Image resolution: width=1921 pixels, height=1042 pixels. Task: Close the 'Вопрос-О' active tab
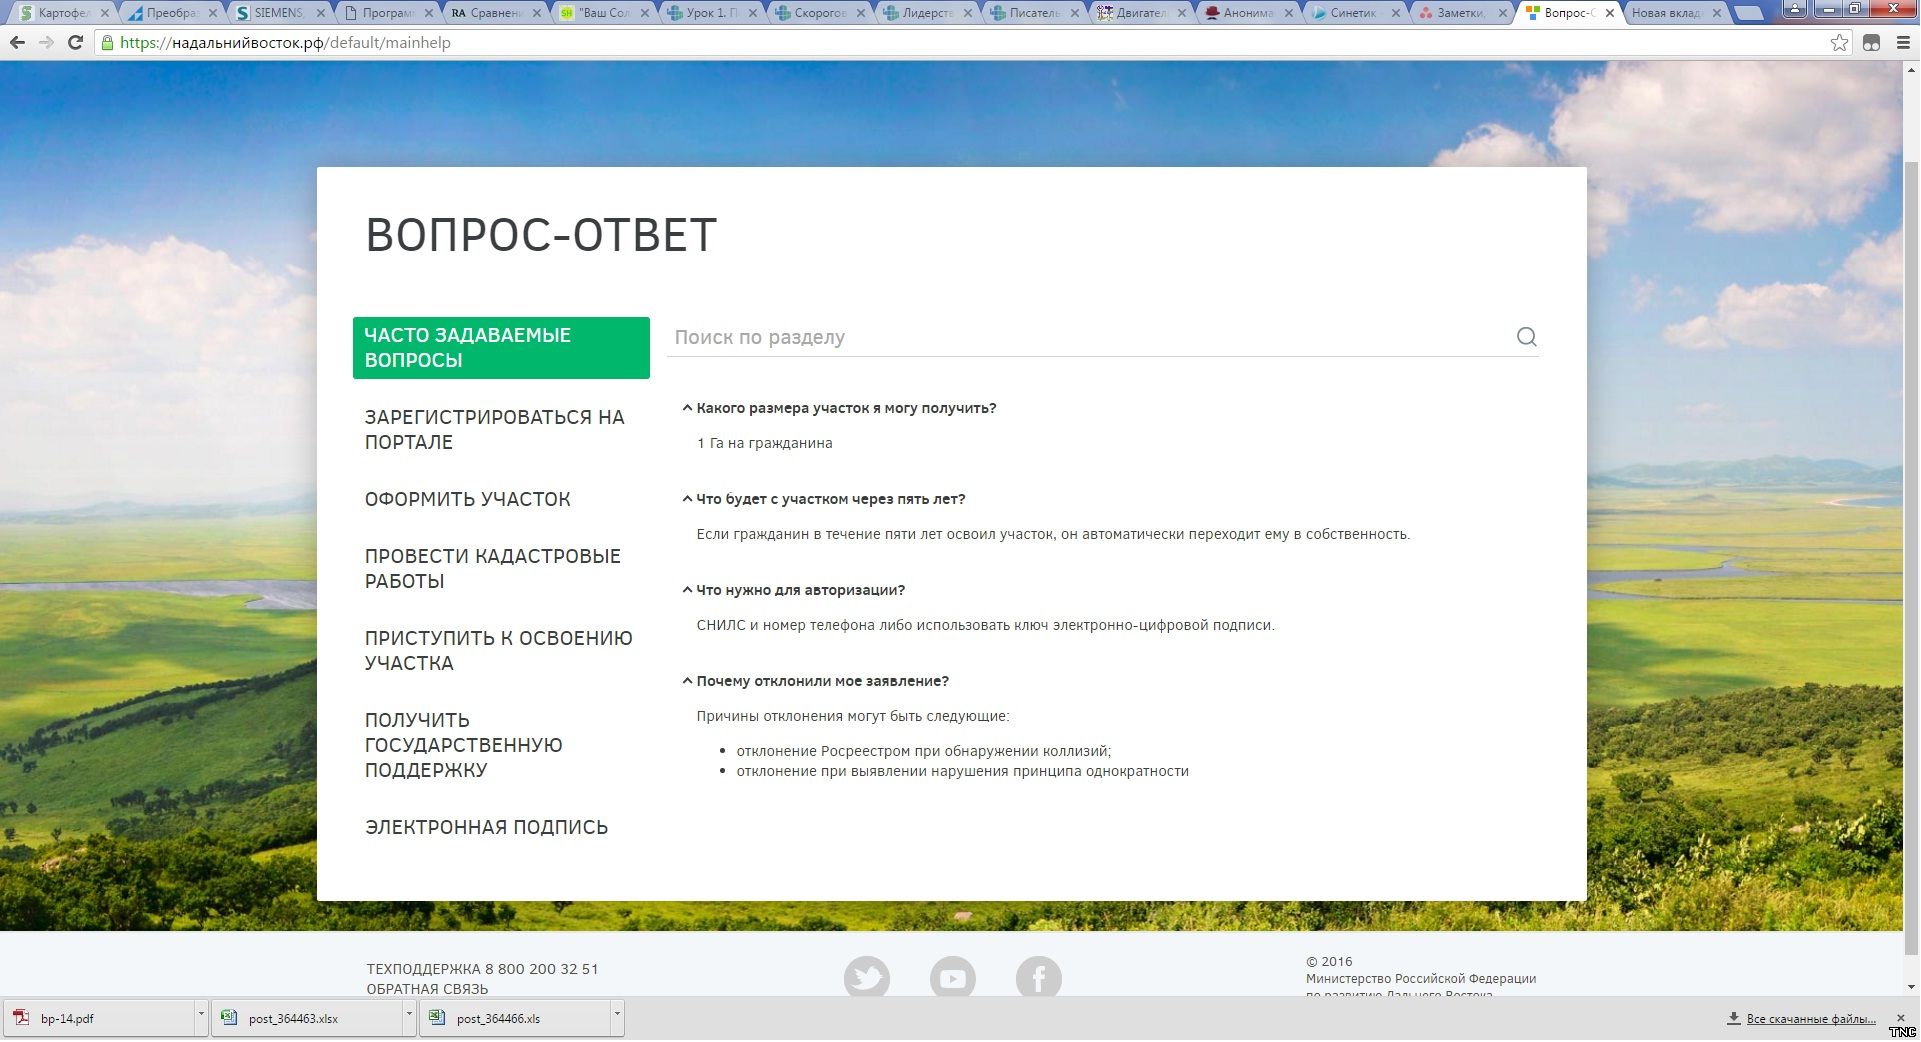[1609, 13]
